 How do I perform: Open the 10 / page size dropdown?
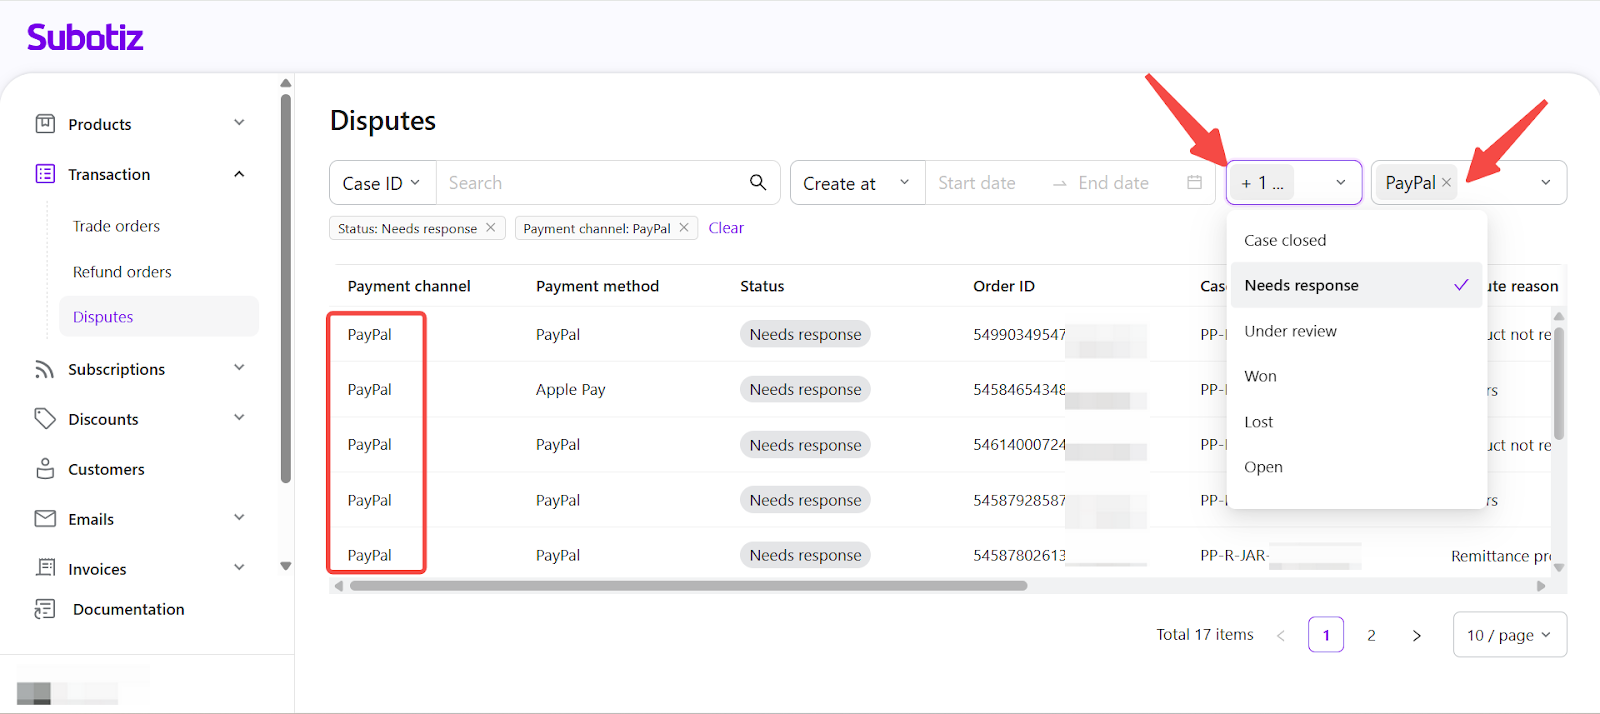click(1509, 635)
